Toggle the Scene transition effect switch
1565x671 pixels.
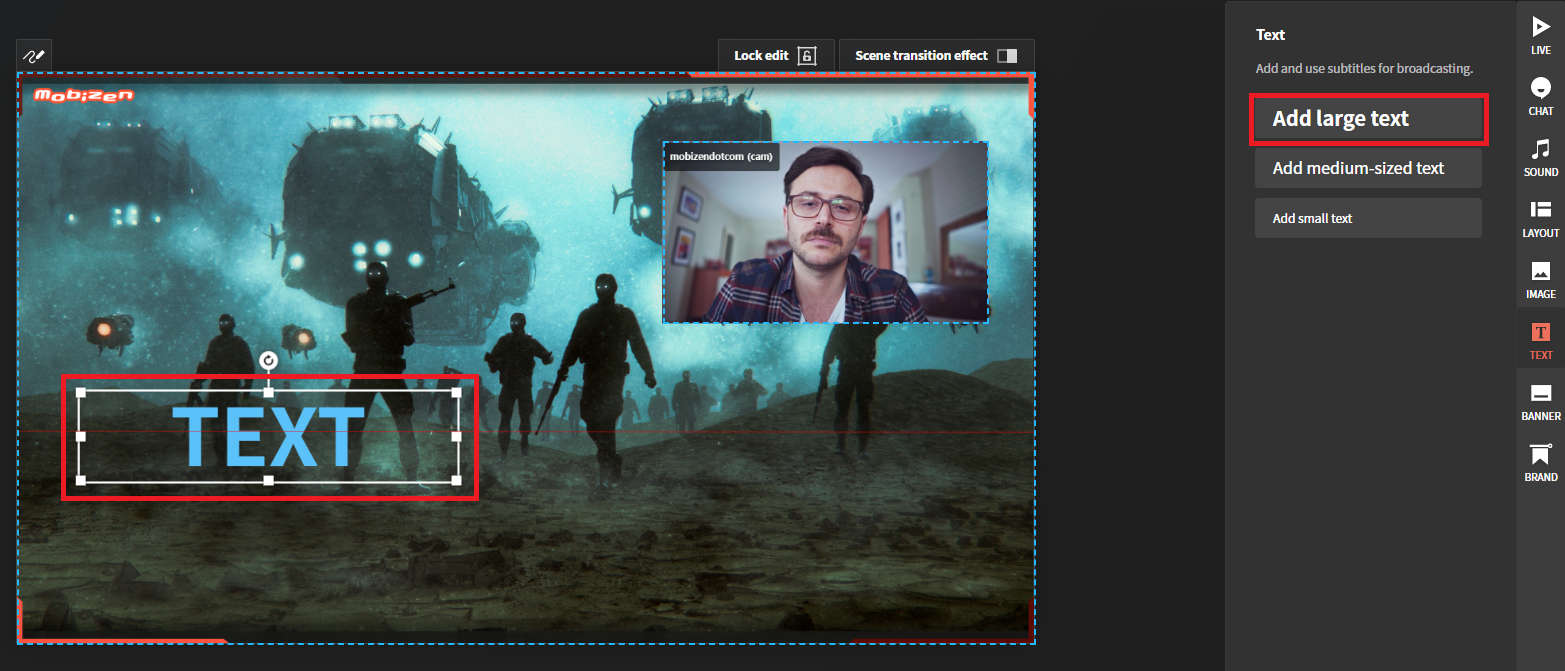(x=1007, y=56)
